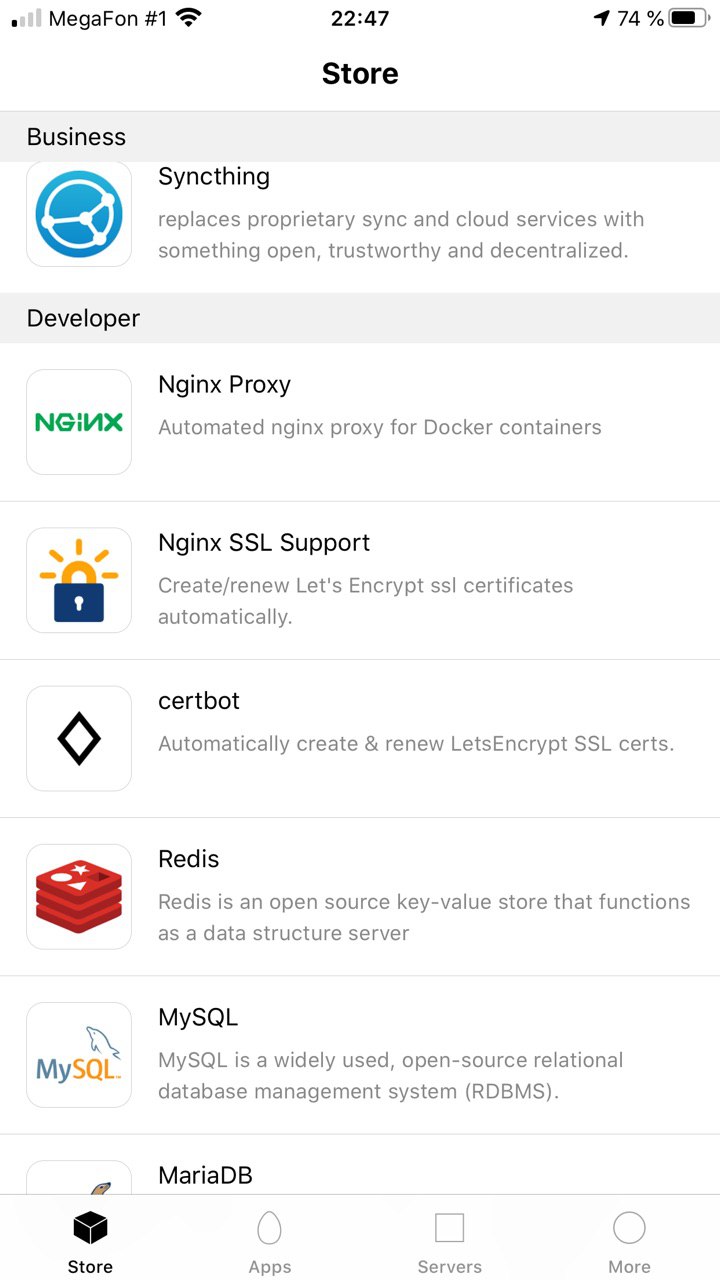Open the Redis description text
The height and width of the screenshot is (1280, 720).
pos(424,917)
